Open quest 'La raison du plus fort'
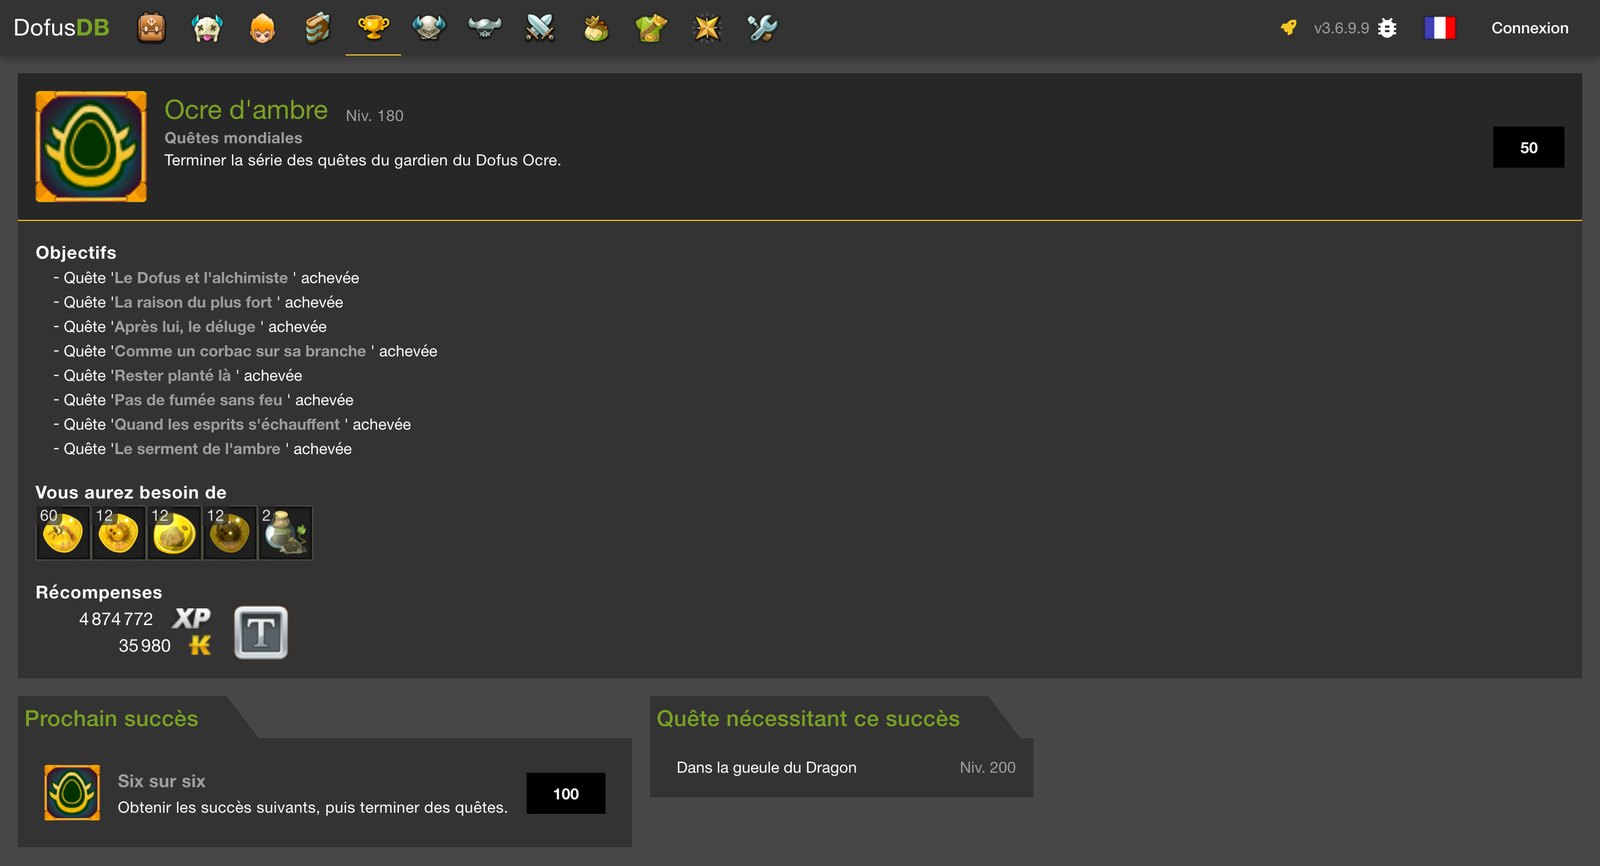The image size is (1600, 866). click(x=193, y=302)
